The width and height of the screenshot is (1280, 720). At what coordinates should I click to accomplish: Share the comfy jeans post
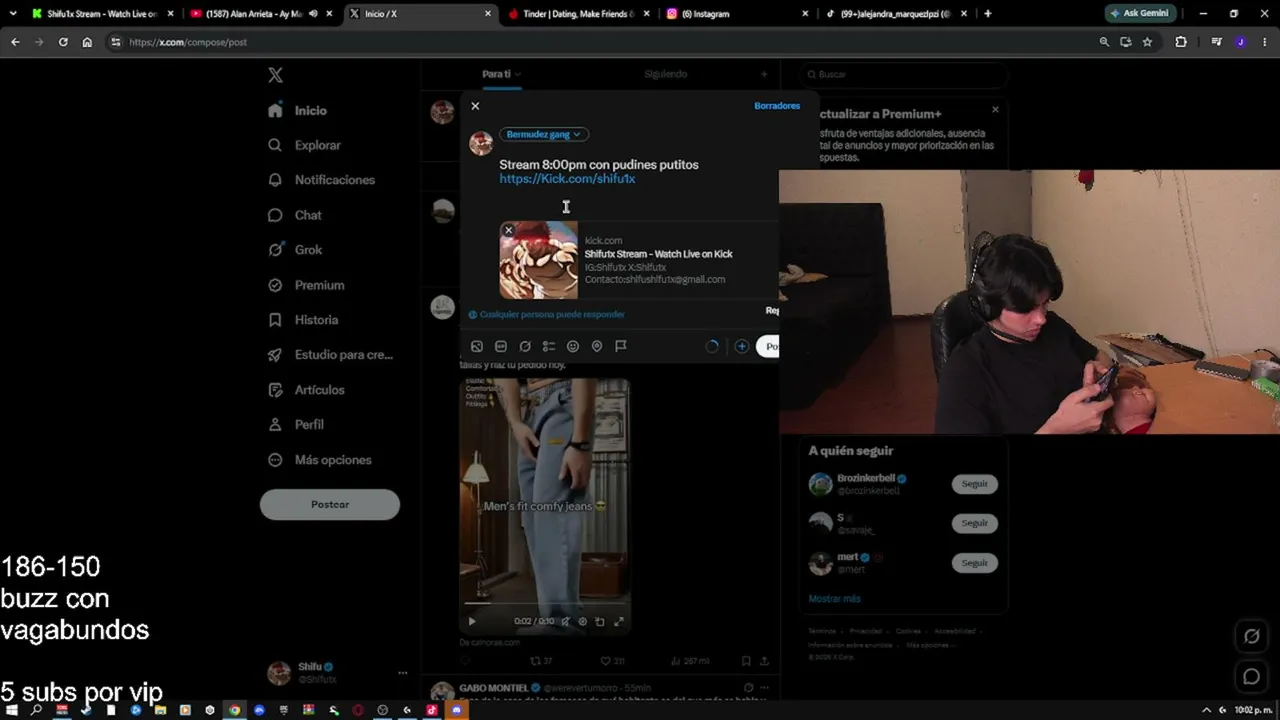765,661
